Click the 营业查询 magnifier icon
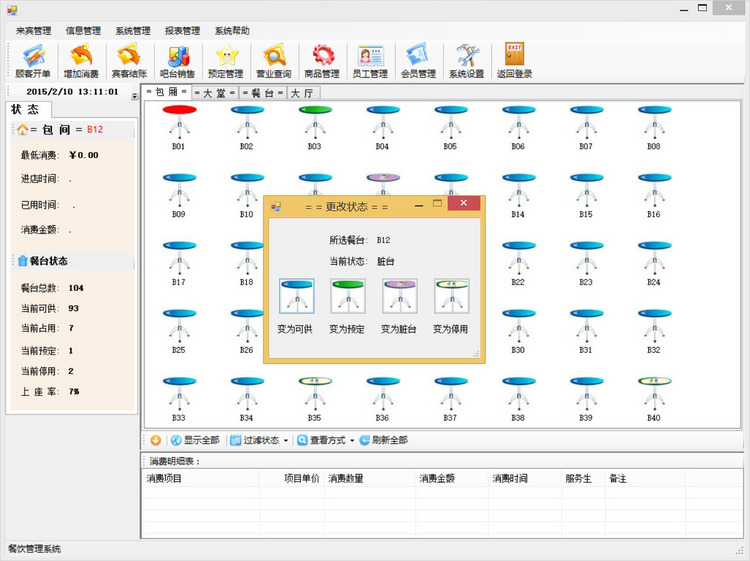This screenshot has height=561, width=750. [x=273, y=59]
